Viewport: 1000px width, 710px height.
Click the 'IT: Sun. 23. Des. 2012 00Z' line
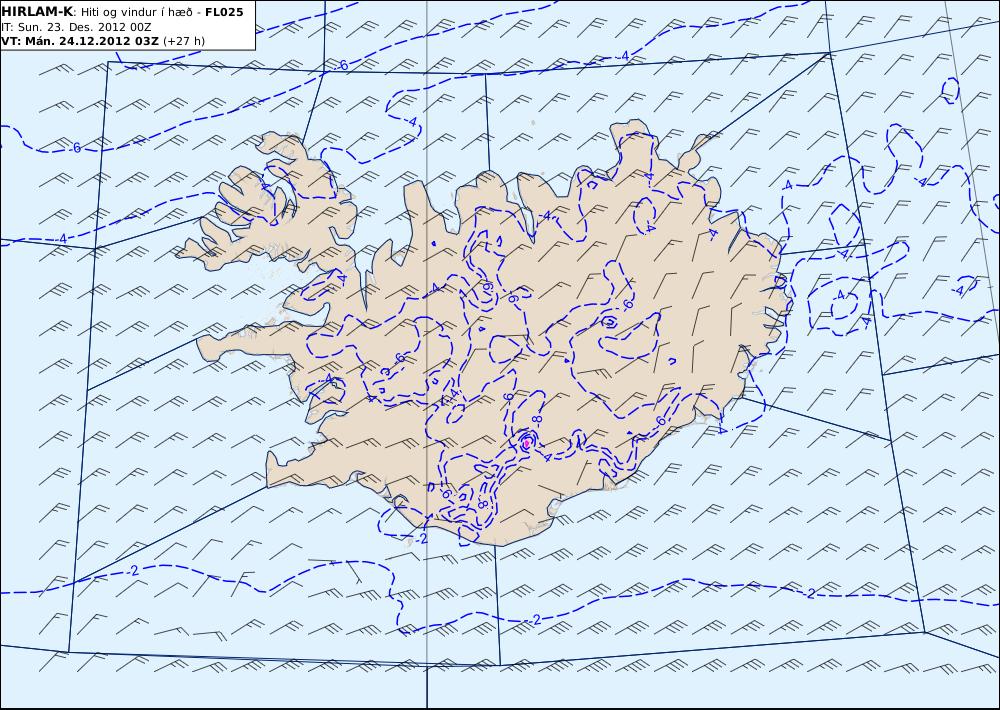click(77, 27)
